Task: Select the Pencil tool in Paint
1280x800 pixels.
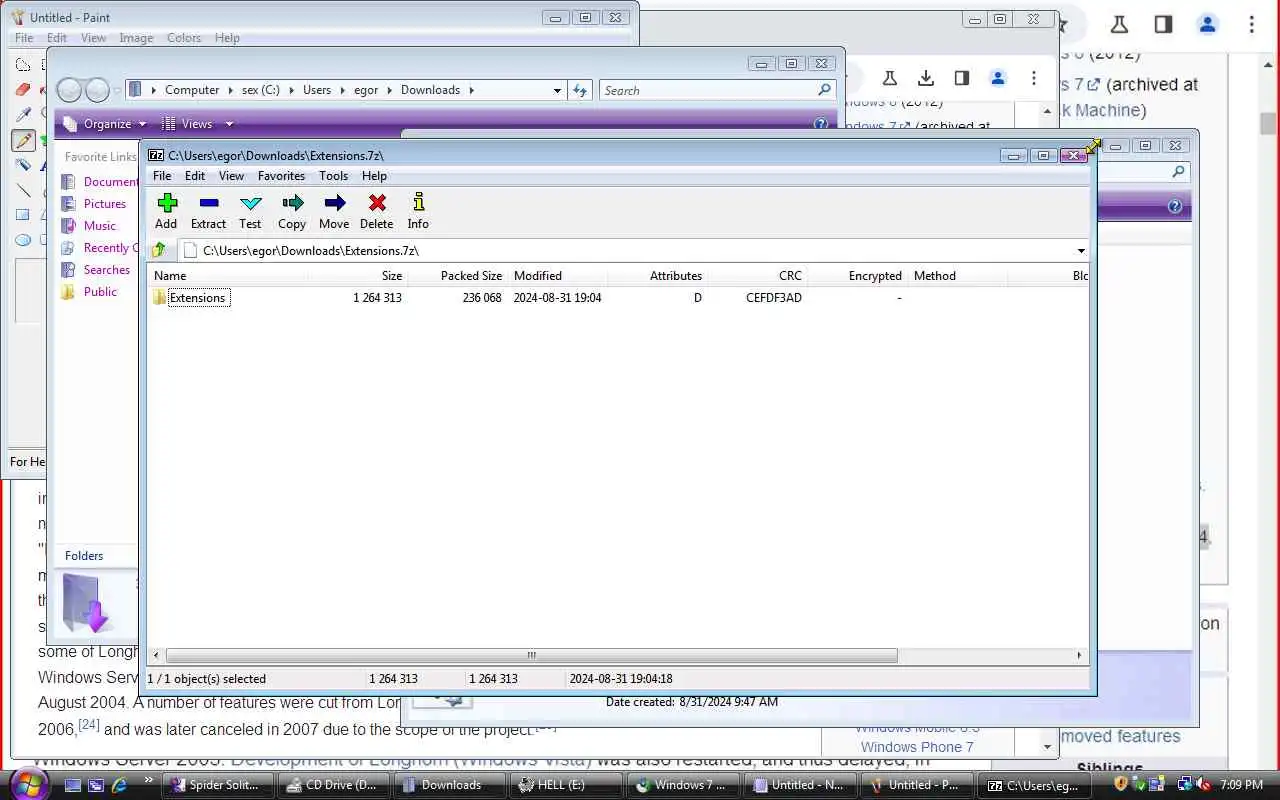Action: pos(23,140)
